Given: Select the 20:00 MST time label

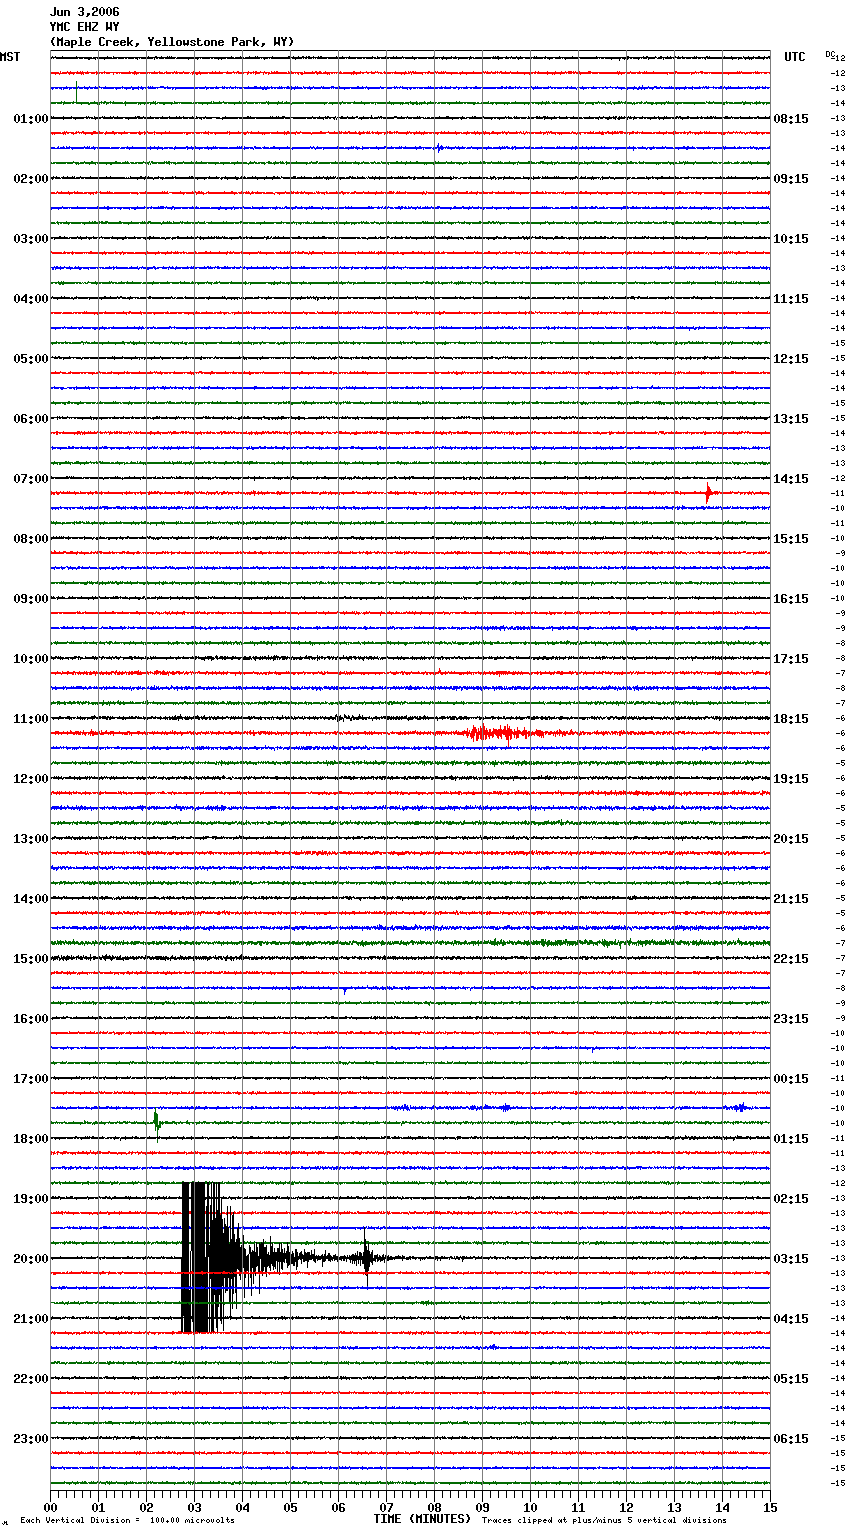Looking at the screenshot, I should click(x=31, y=1259).
